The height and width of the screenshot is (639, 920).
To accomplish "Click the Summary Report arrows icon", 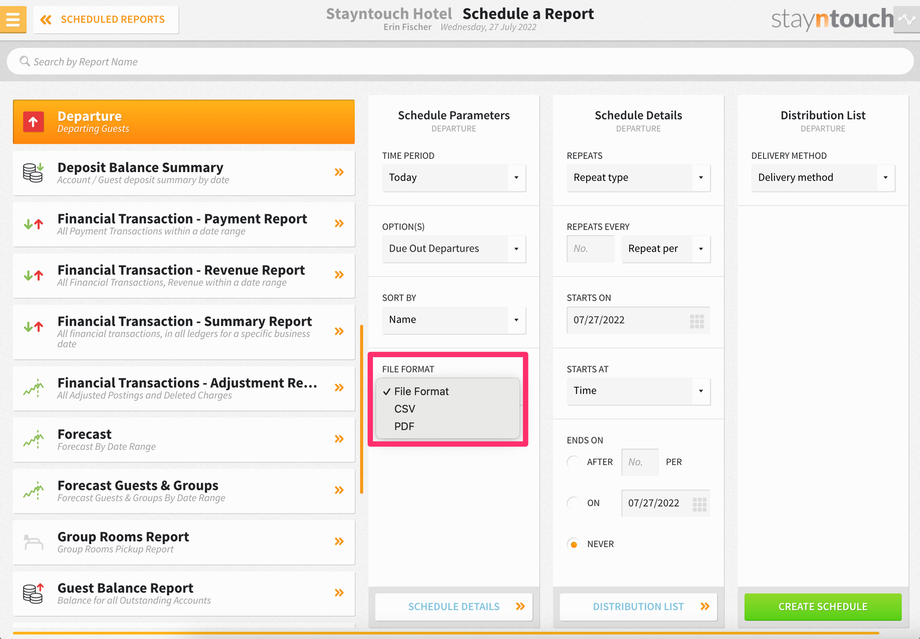I will coord(33,327).
